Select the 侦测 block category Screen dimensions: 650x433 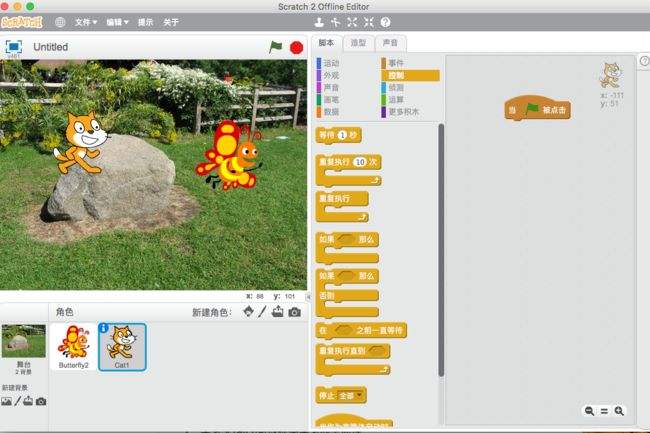tap(393, 87)
